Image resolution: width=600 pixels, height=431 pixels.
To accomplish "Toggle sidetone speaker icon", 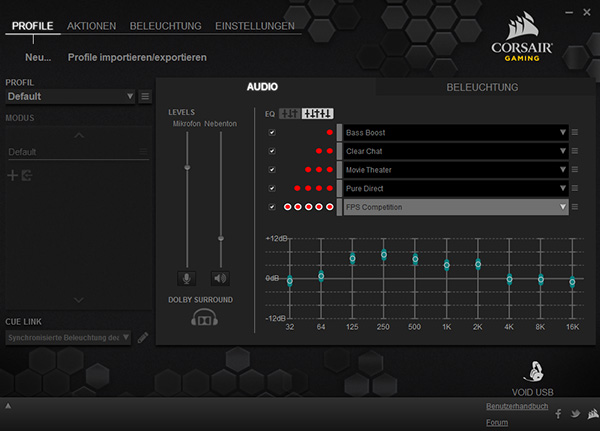I will pyautogui.click(x=220, y=278).
